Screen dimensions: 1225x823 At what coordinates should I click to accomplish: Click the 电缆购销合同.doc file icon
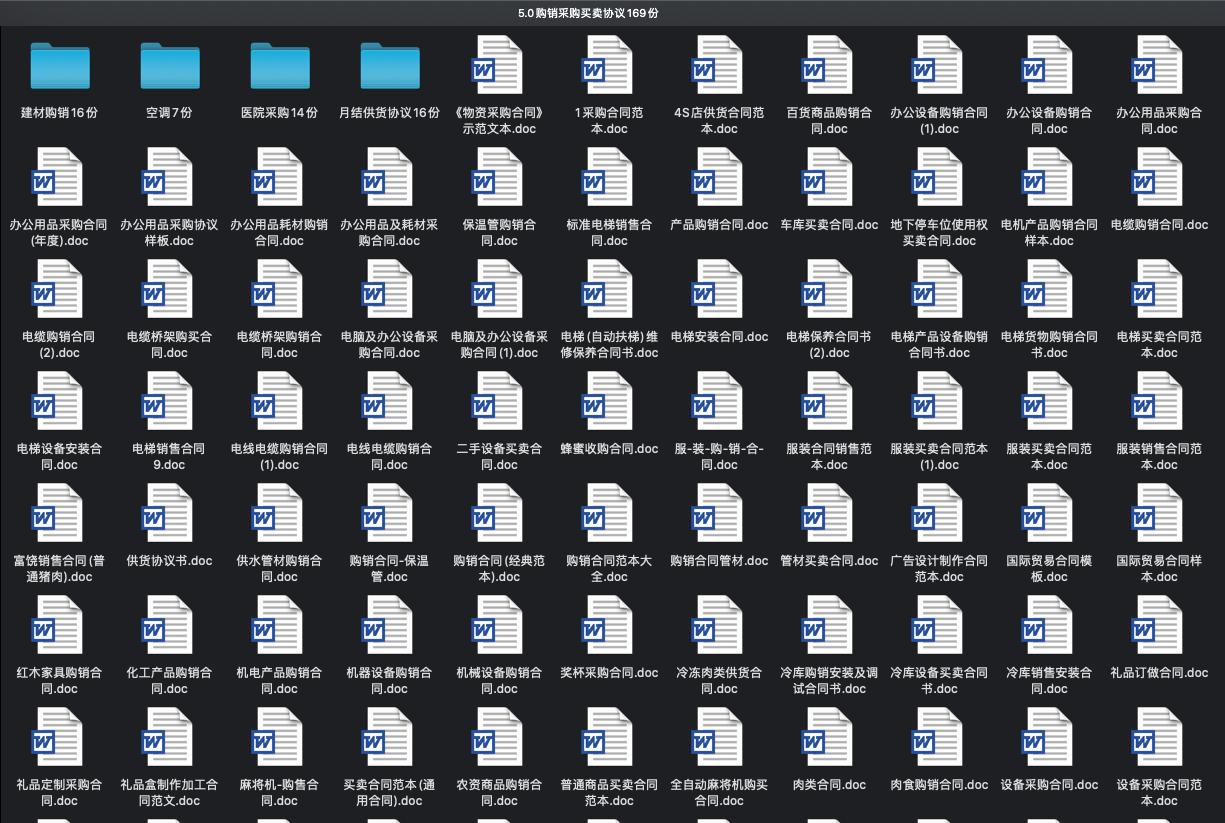[x=1159, y=178]
